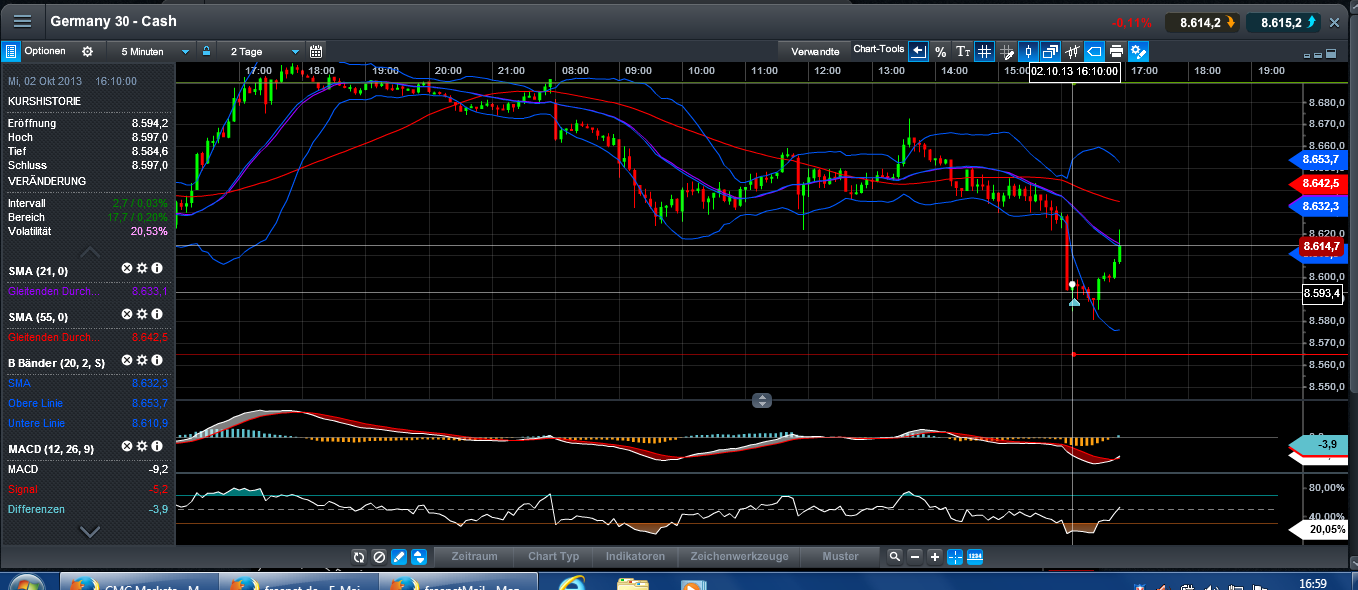Toggle the blue pencil drawing mode
The width and height of the screenshot is (1358, 590).
(399, 557)
